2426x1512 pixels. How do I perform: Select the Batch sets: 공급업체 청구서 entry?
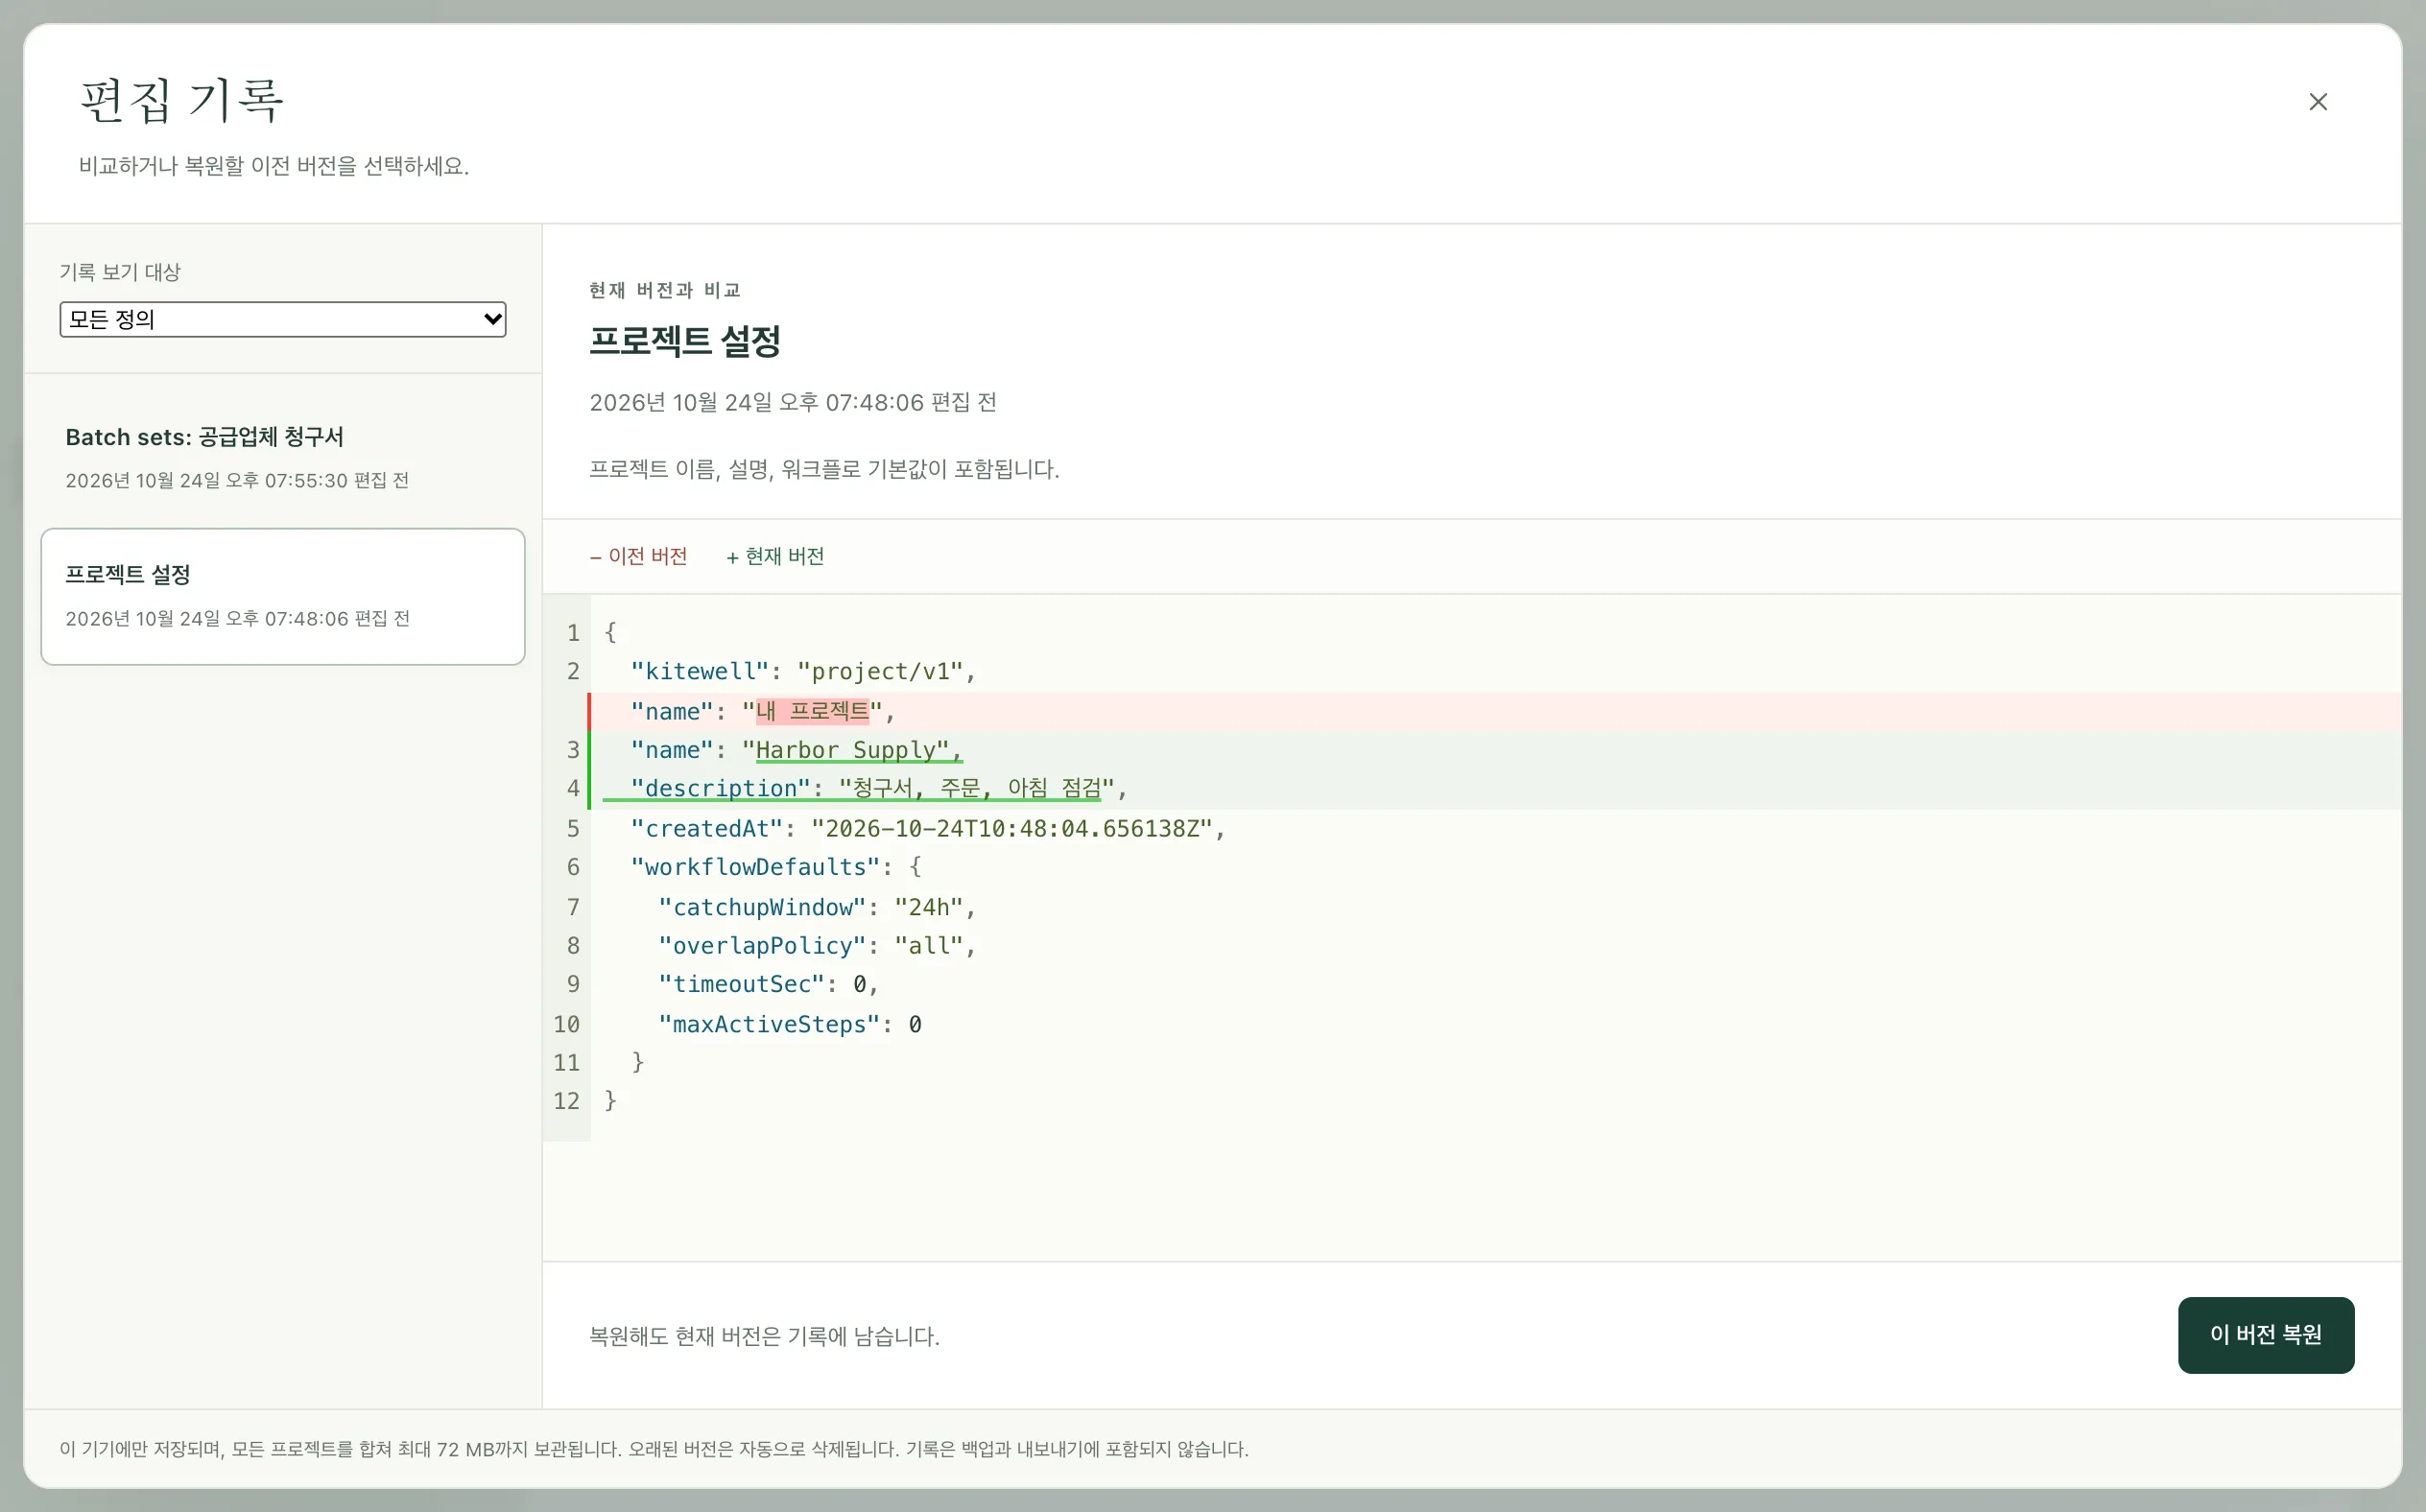pos(283,458)
